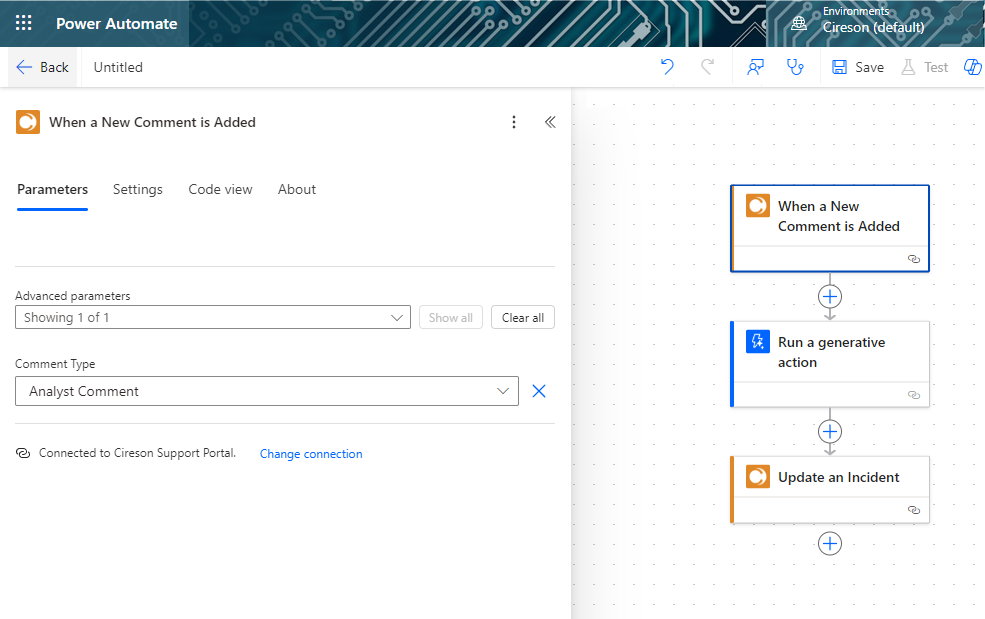The image size is (985, 619).
Task: Go Back using the arrow button
Action: (x=42, y=67)
